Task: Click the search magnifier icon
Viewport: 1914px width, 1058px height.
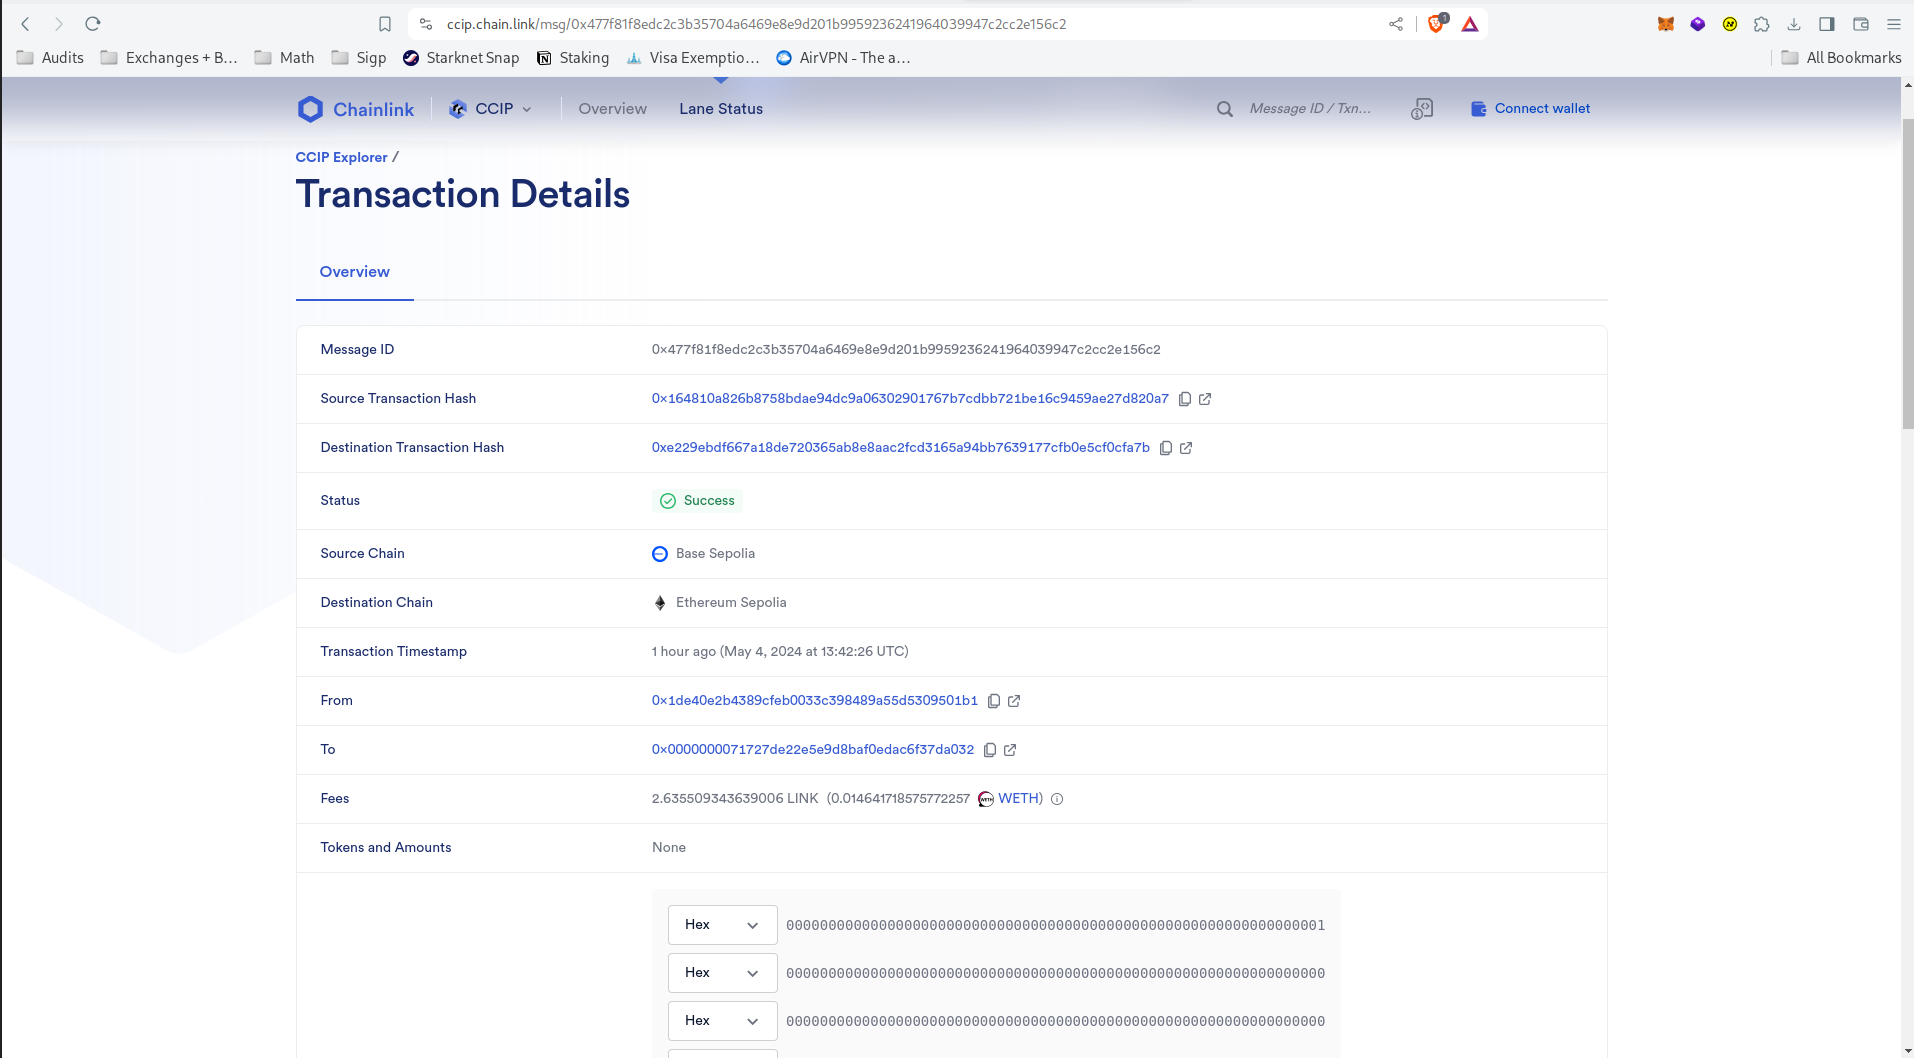Action: (x=1225, y=109)
